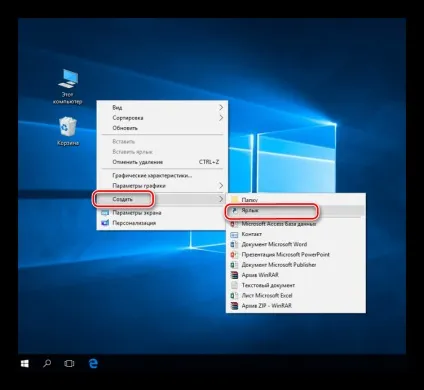424x390 pixels.
Task: Click the ZIP archive icon beside Архив ZIP - WinRAR
Action: point(235,306)
